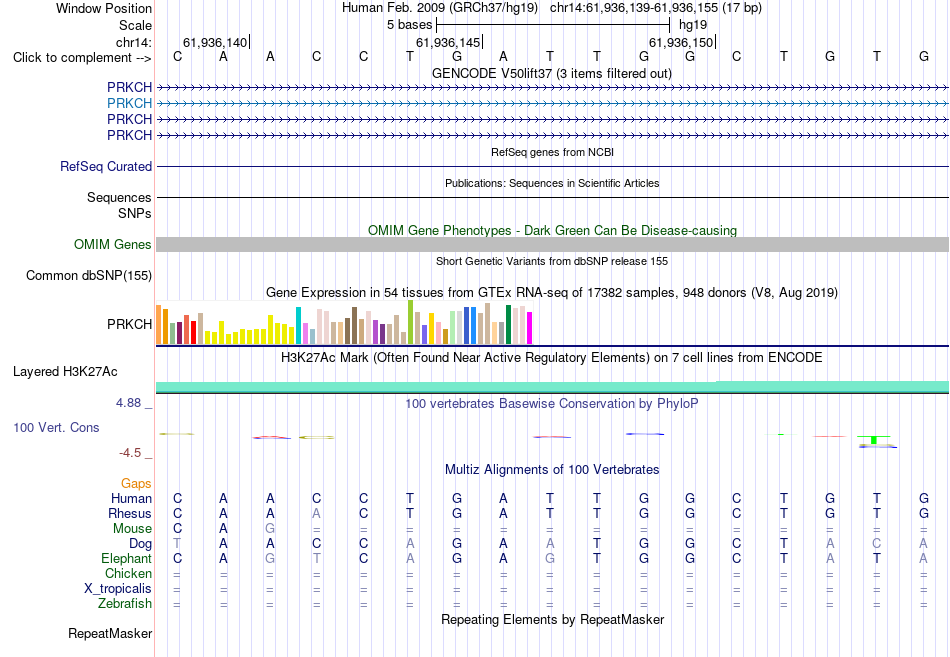Click the '5 bases' scale label
Screen dimensions: 950x657
tap(410, 25)
